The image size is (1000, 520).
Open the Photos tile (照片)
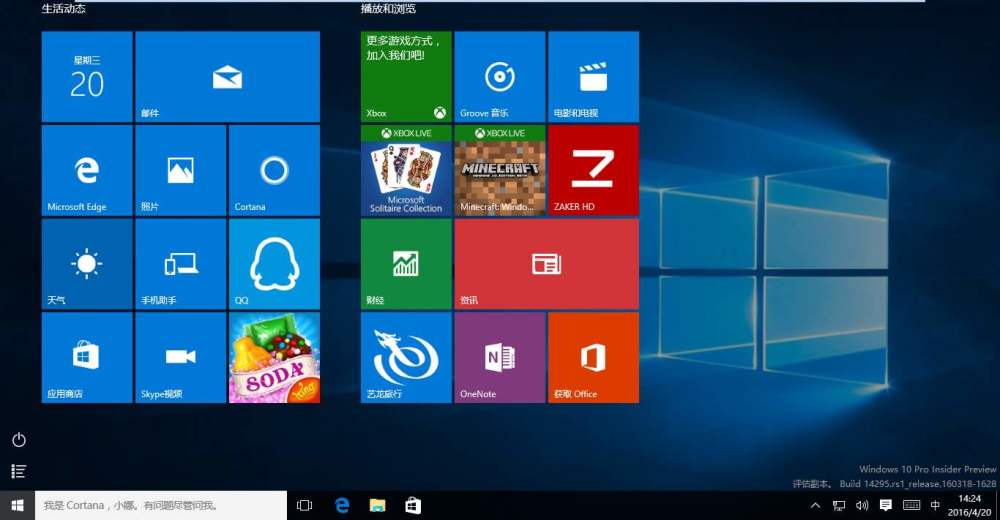click(180, 170)
